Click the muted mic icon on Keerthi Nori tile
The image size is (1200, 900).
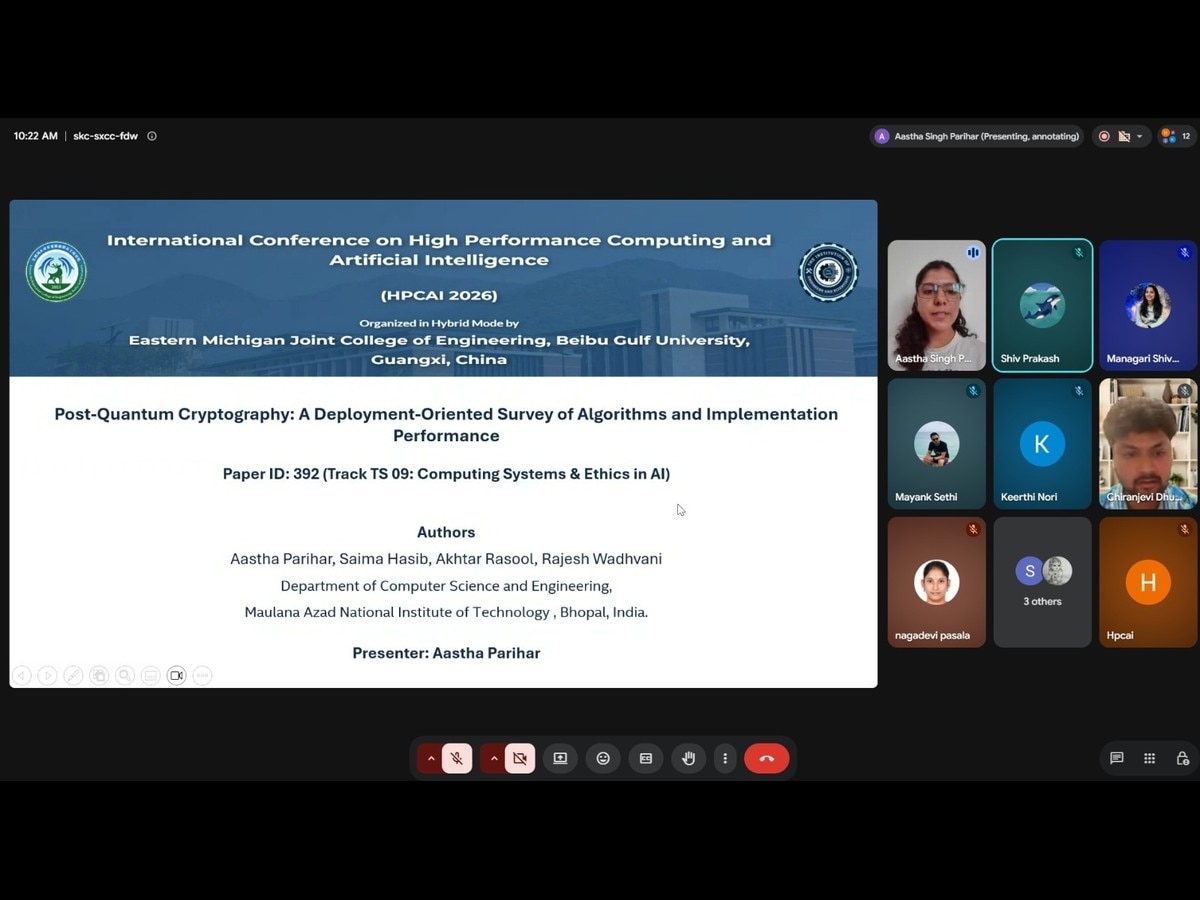[x=1078, y=391]
